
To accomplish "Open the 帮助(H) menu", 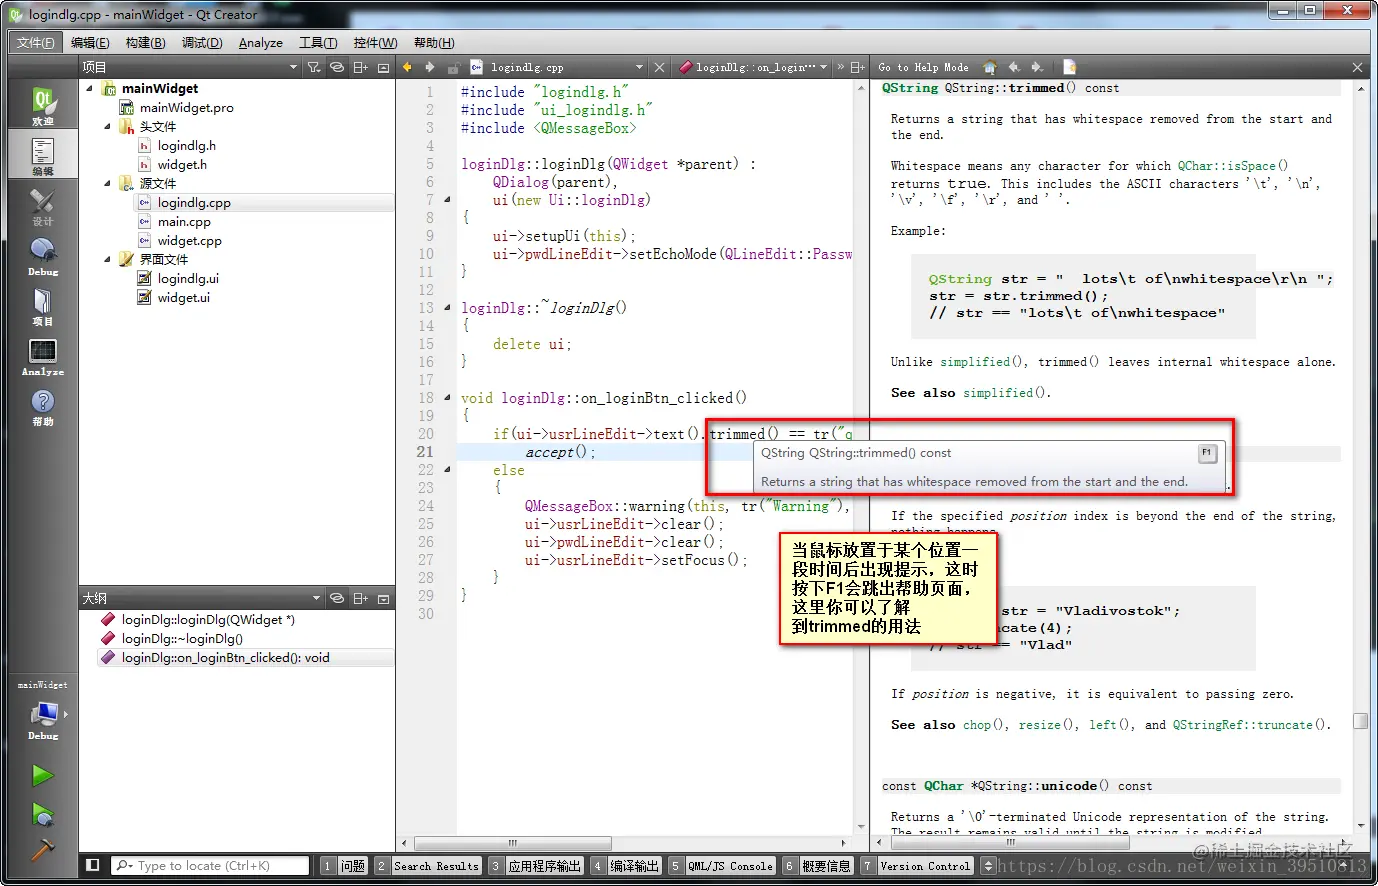I will [x=434, y=43].
